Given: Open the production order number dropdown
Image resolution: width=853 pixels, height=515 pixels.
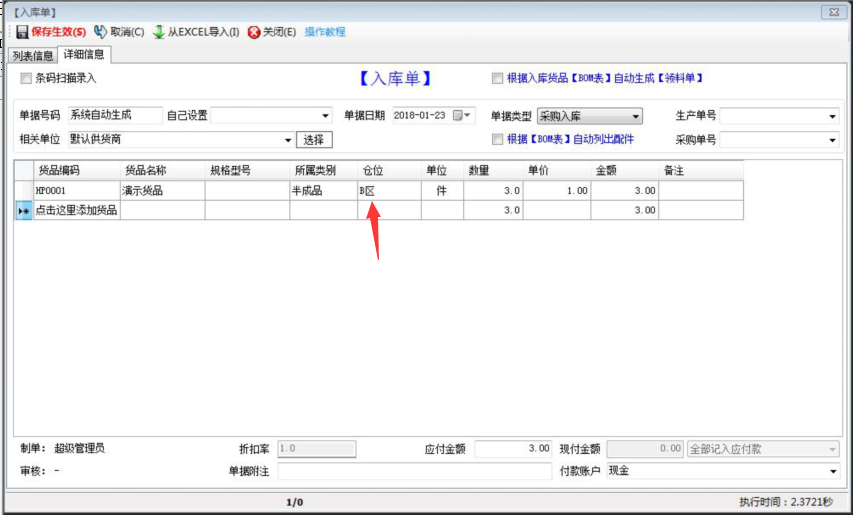Looking at the screenshot, I should pyautogui.click(x=832, y=116).
